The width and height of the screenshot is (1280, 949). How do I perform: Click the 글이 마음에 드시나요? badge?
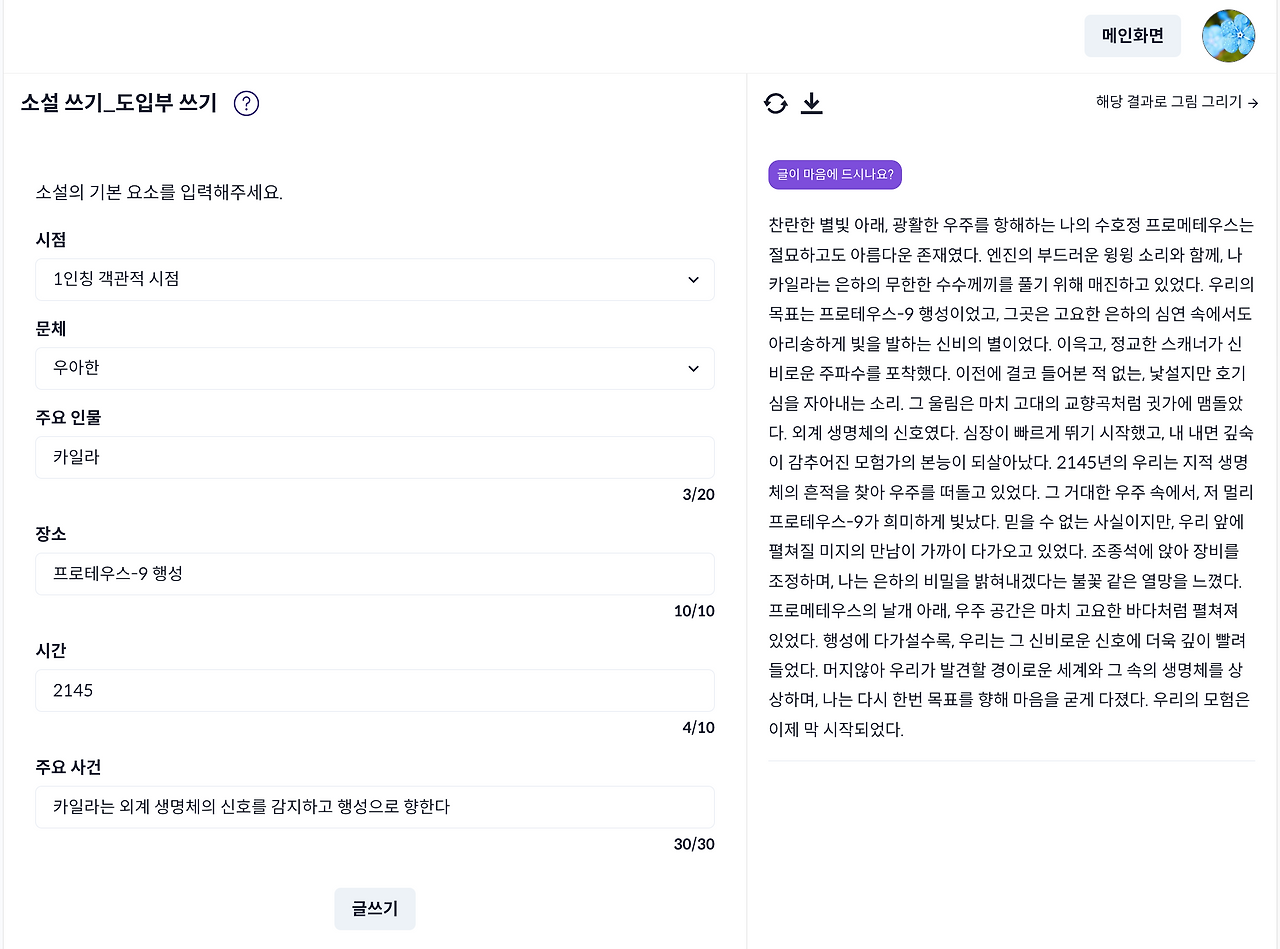pos(834,174)
